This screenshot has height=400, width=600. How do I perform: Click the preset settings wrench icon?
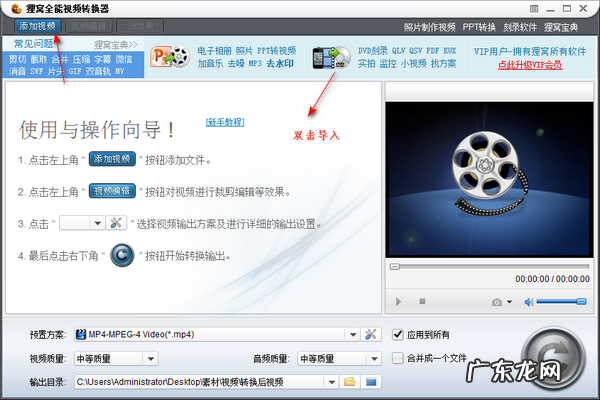(370, 335)
